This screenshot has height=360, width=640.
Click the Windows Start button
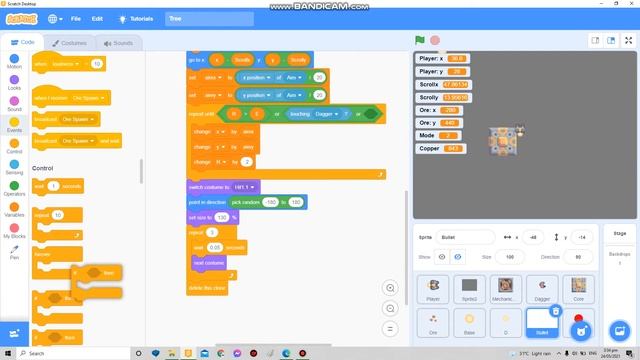click(x=8, y=353)
